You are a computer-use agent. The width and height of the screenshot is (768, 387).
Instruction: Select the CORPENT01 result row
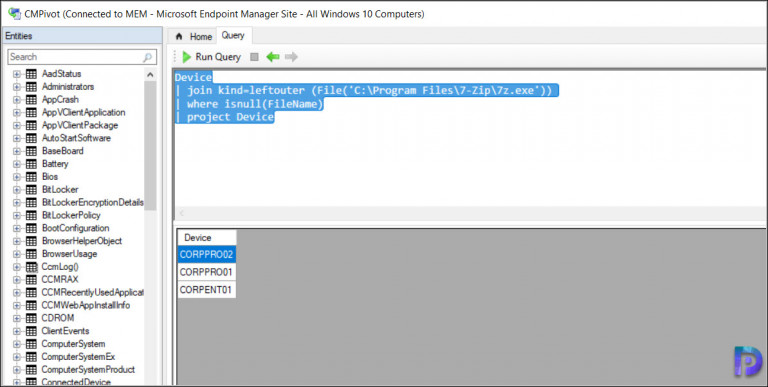206,290
